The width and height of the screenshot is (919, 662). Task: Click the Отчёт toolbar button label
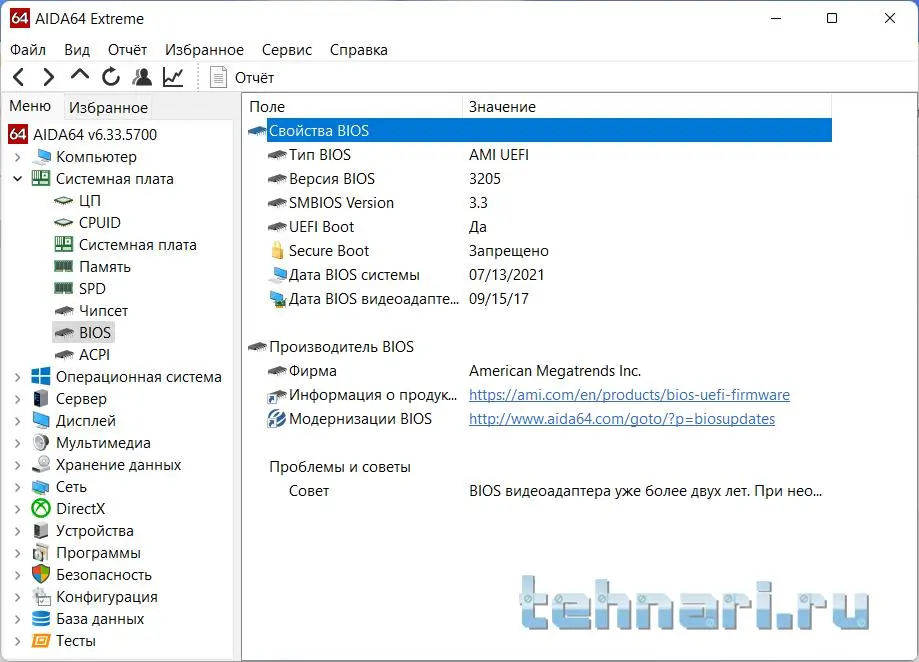[254, 77]
